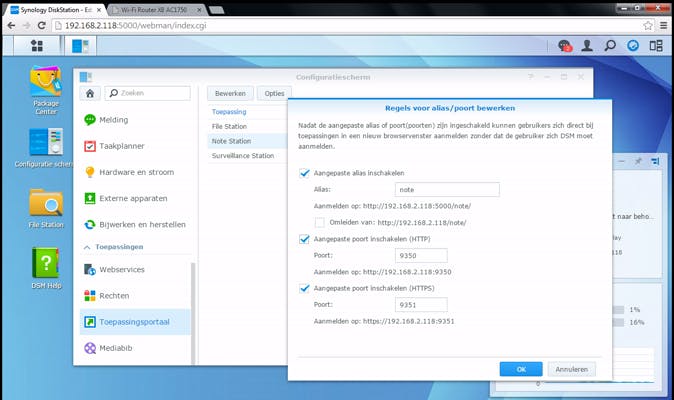Reload the page with the refresh icon
Viewport: 674px width, 400px height.
(x=42, y=25)
